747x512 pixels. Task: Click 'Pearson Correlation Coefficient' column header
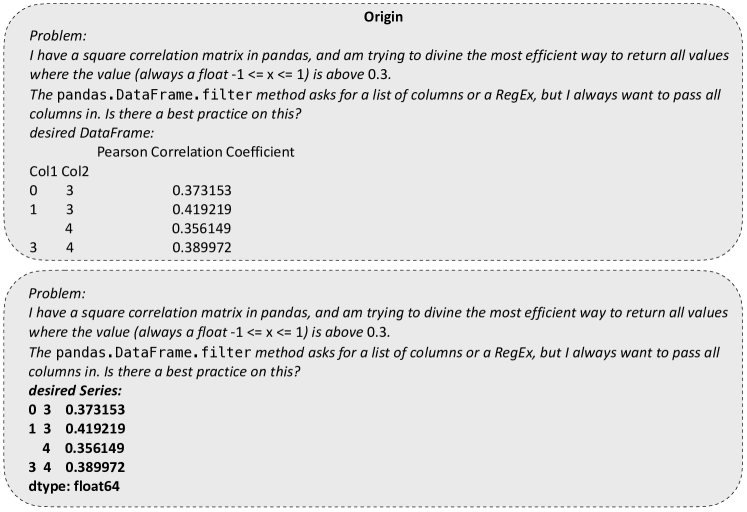coord(196,152)
